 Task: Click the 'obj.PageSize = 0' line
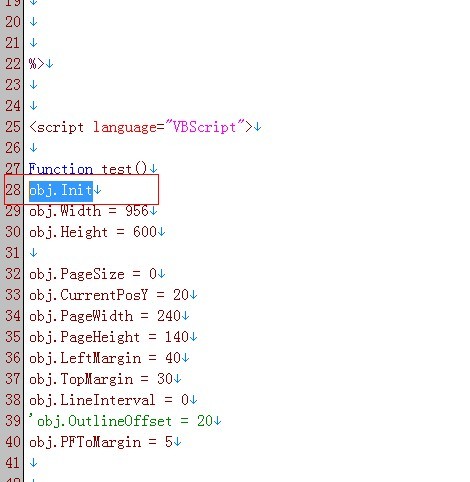click(93, 274)
